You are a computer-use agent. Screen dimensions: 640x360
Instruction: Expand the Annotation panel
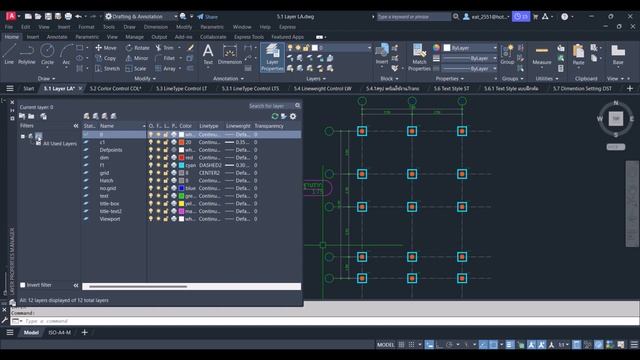[x=229, y=78]
